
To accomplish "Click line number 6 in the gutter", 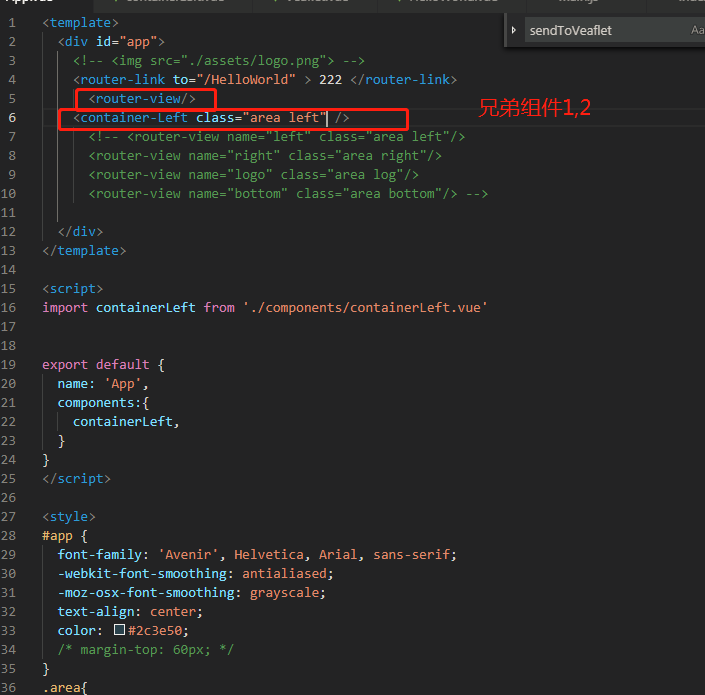I will click(x=12, y=118).
